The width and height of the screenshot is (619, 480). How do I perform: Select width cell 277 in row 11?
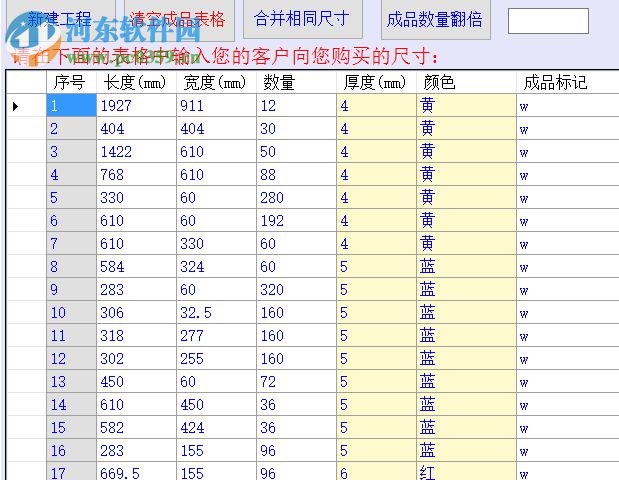(216, 336)
